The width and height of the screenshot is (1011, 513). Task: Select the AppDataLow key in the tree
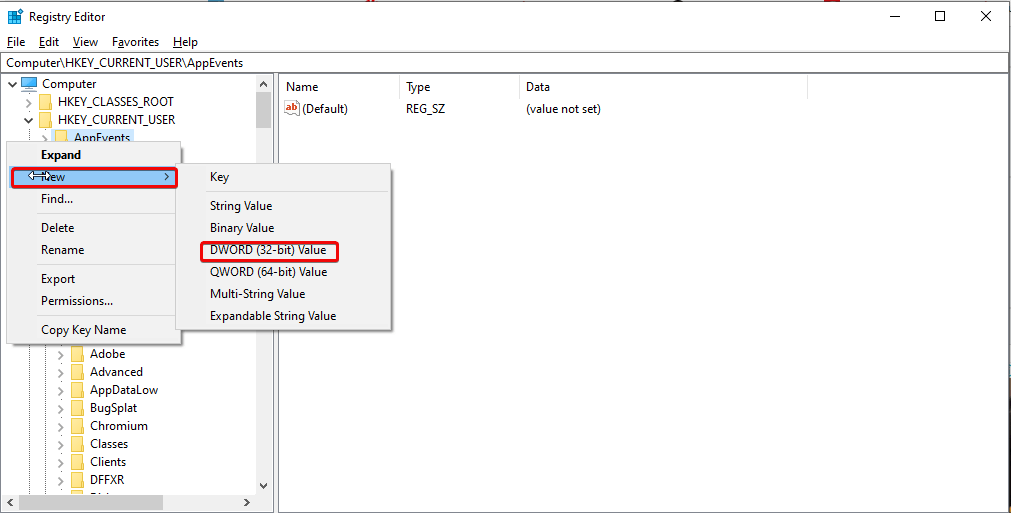tap(123, 390)
